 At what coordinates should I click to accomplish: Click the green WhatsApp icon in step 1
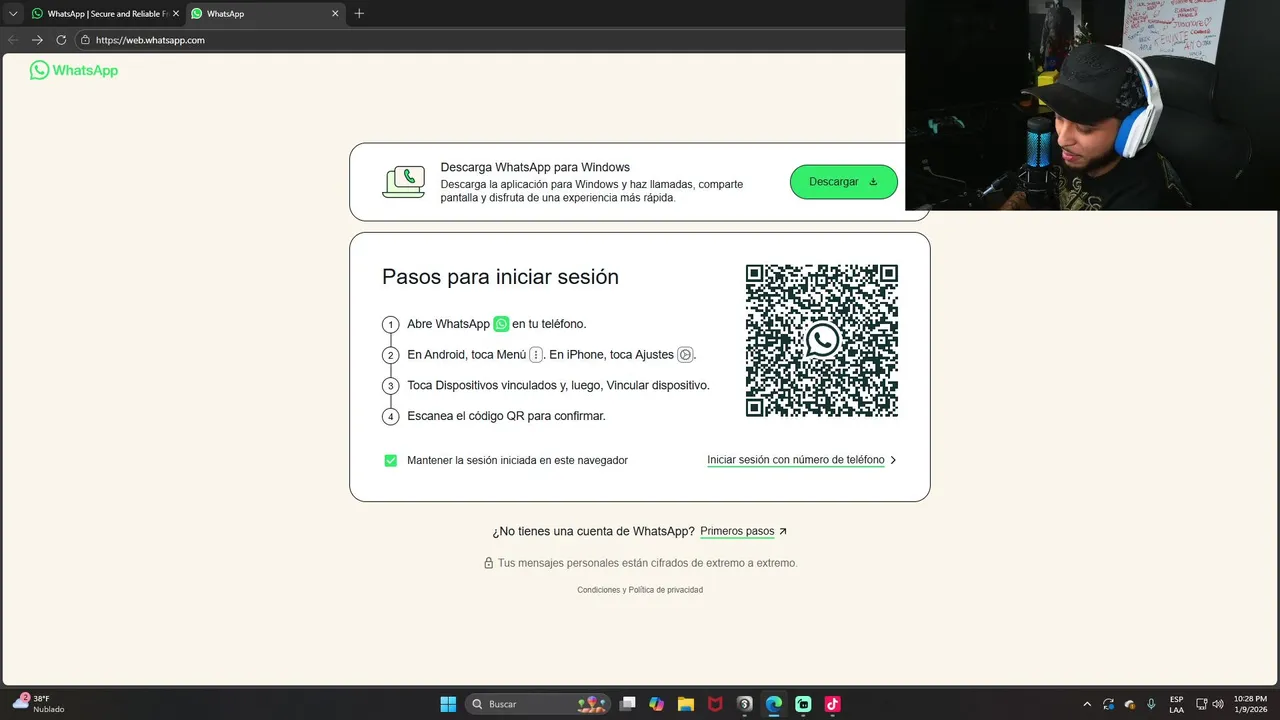tap(501, 324)
